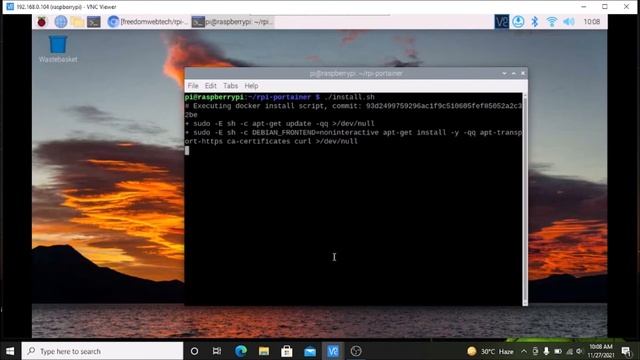Click the terminal vertical scrollbar
This screenshot has width=640, height=360.
tap(525, 199)
